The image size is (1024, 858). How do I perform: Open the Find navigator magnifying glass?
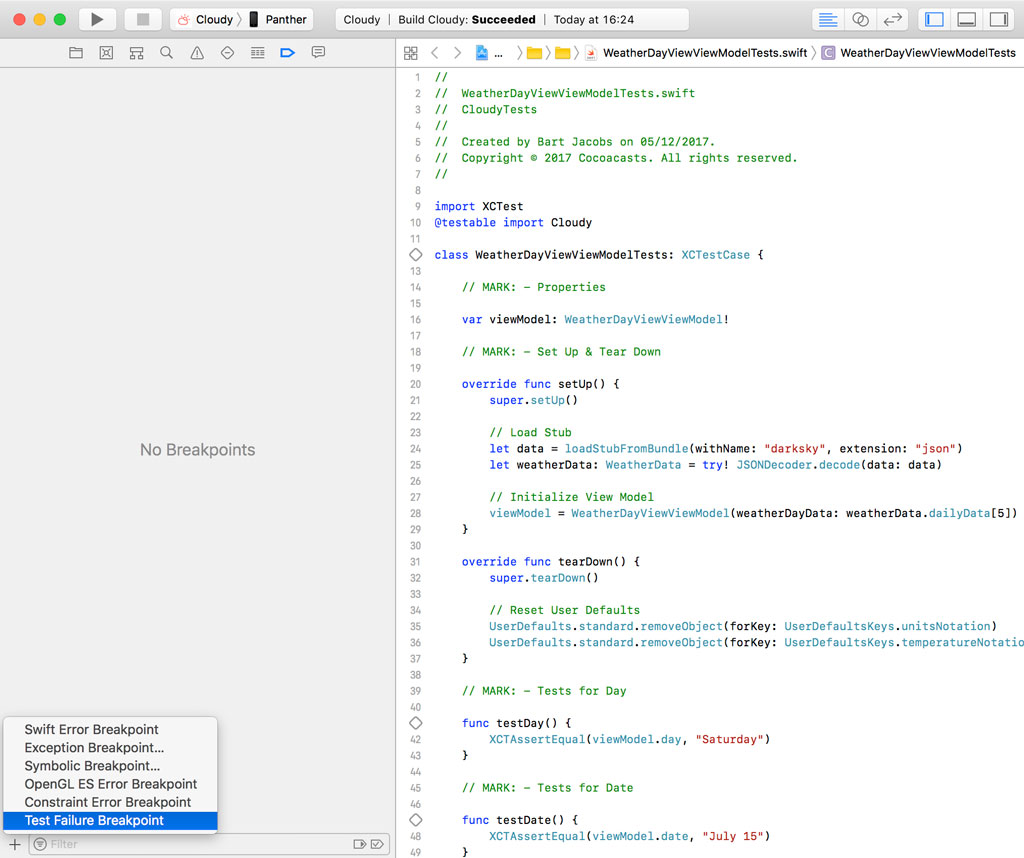[x=166, y=53]
